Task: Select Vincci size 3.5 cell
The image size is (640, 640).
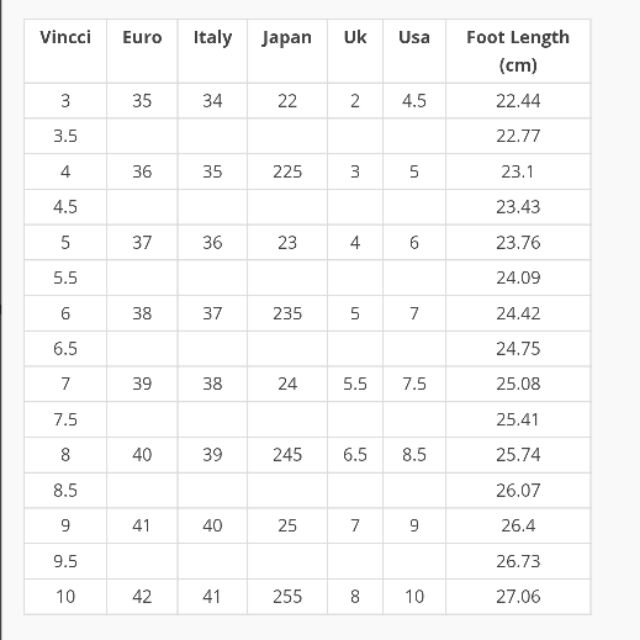Action: (65, 136)
